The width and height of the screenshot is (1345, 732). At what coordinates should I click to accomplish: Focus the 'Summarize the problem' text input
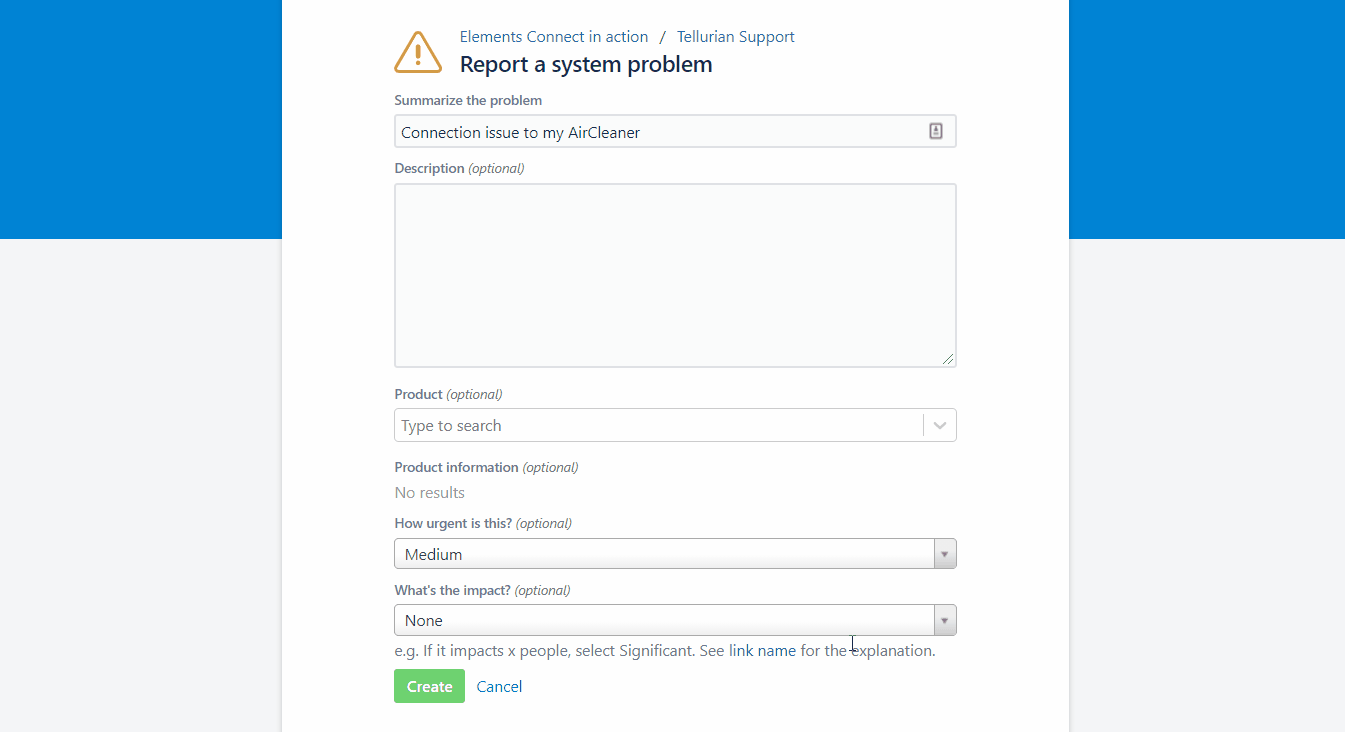coord(660,132)
